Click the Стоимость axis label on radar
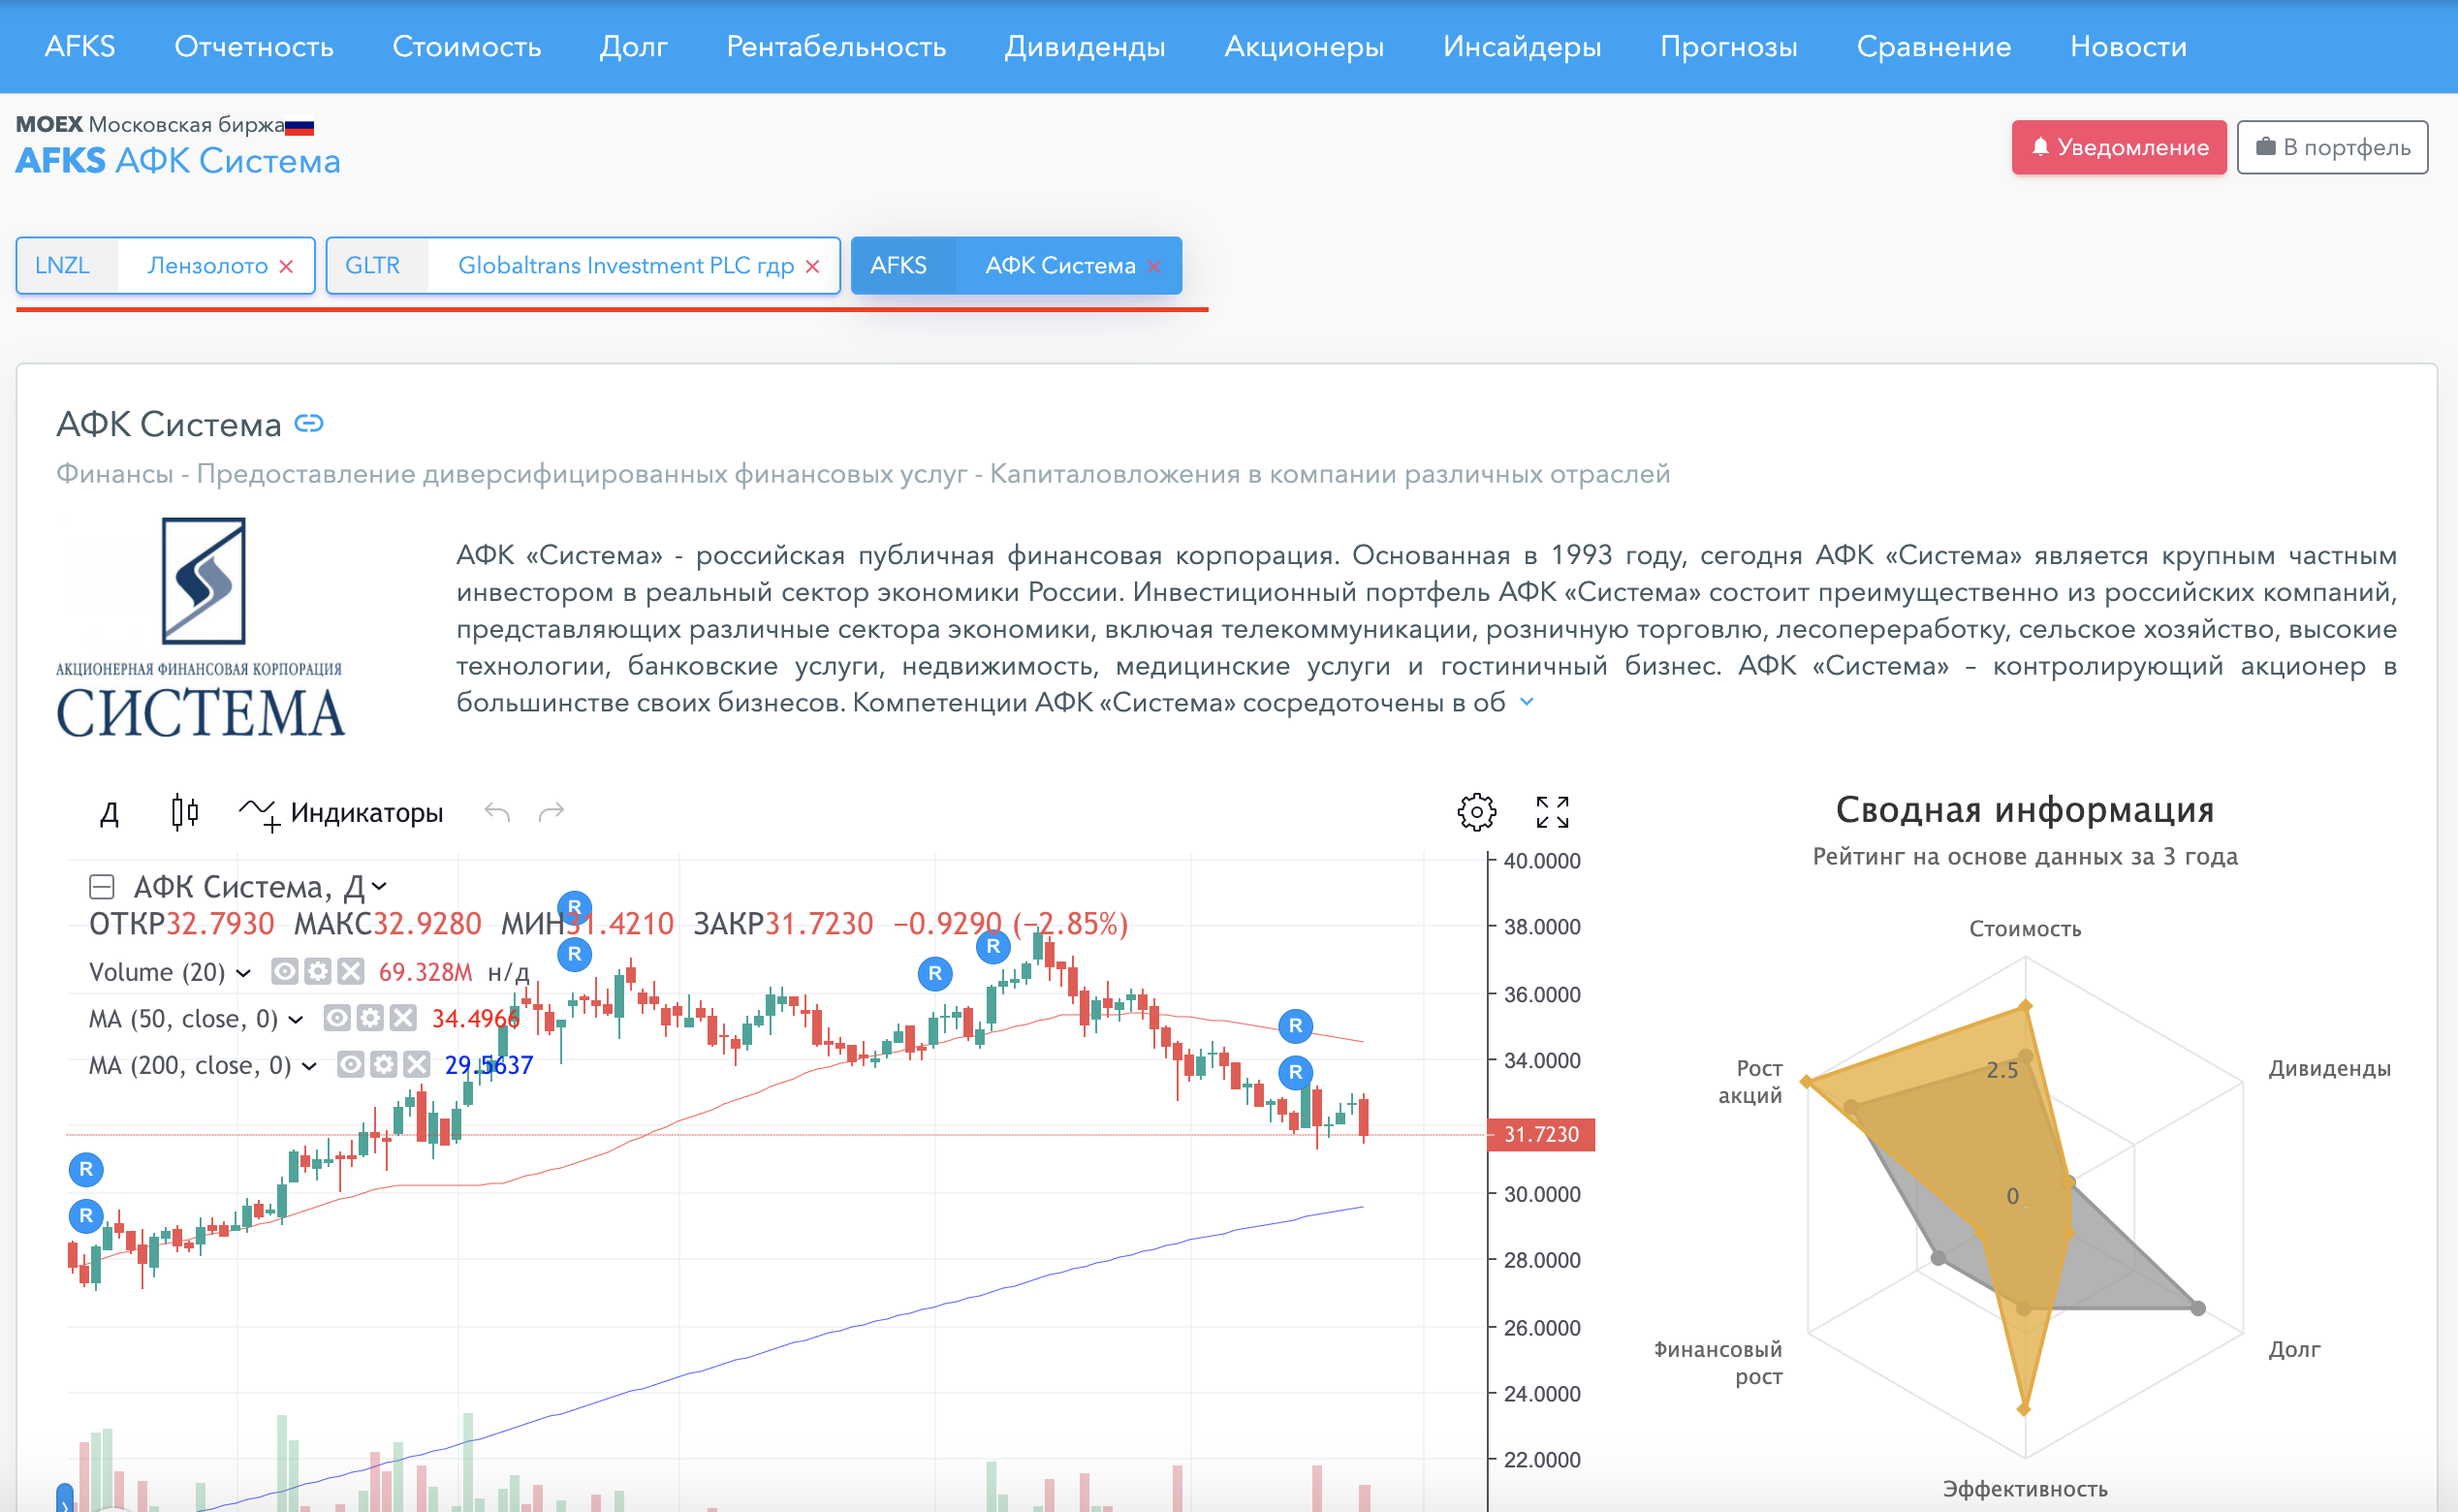The height and width of the screenshot is (1512, 2458). pos(2025,929)
